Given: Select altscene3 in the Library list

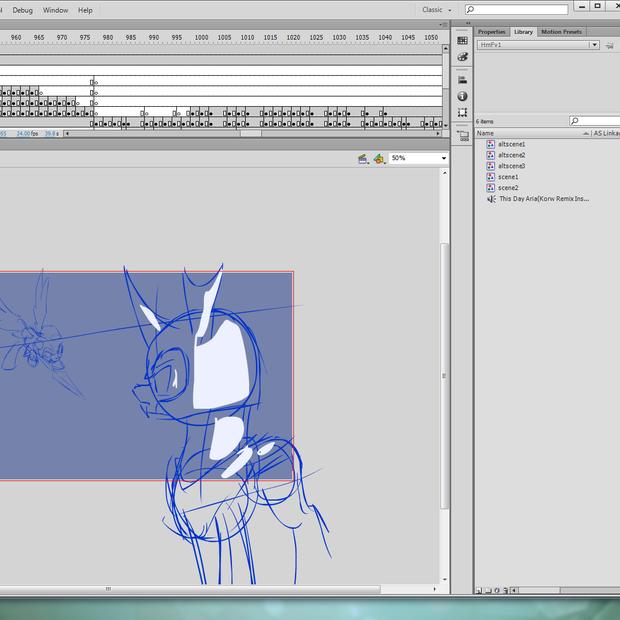Looking at the screenshot, I should point(511,166).
